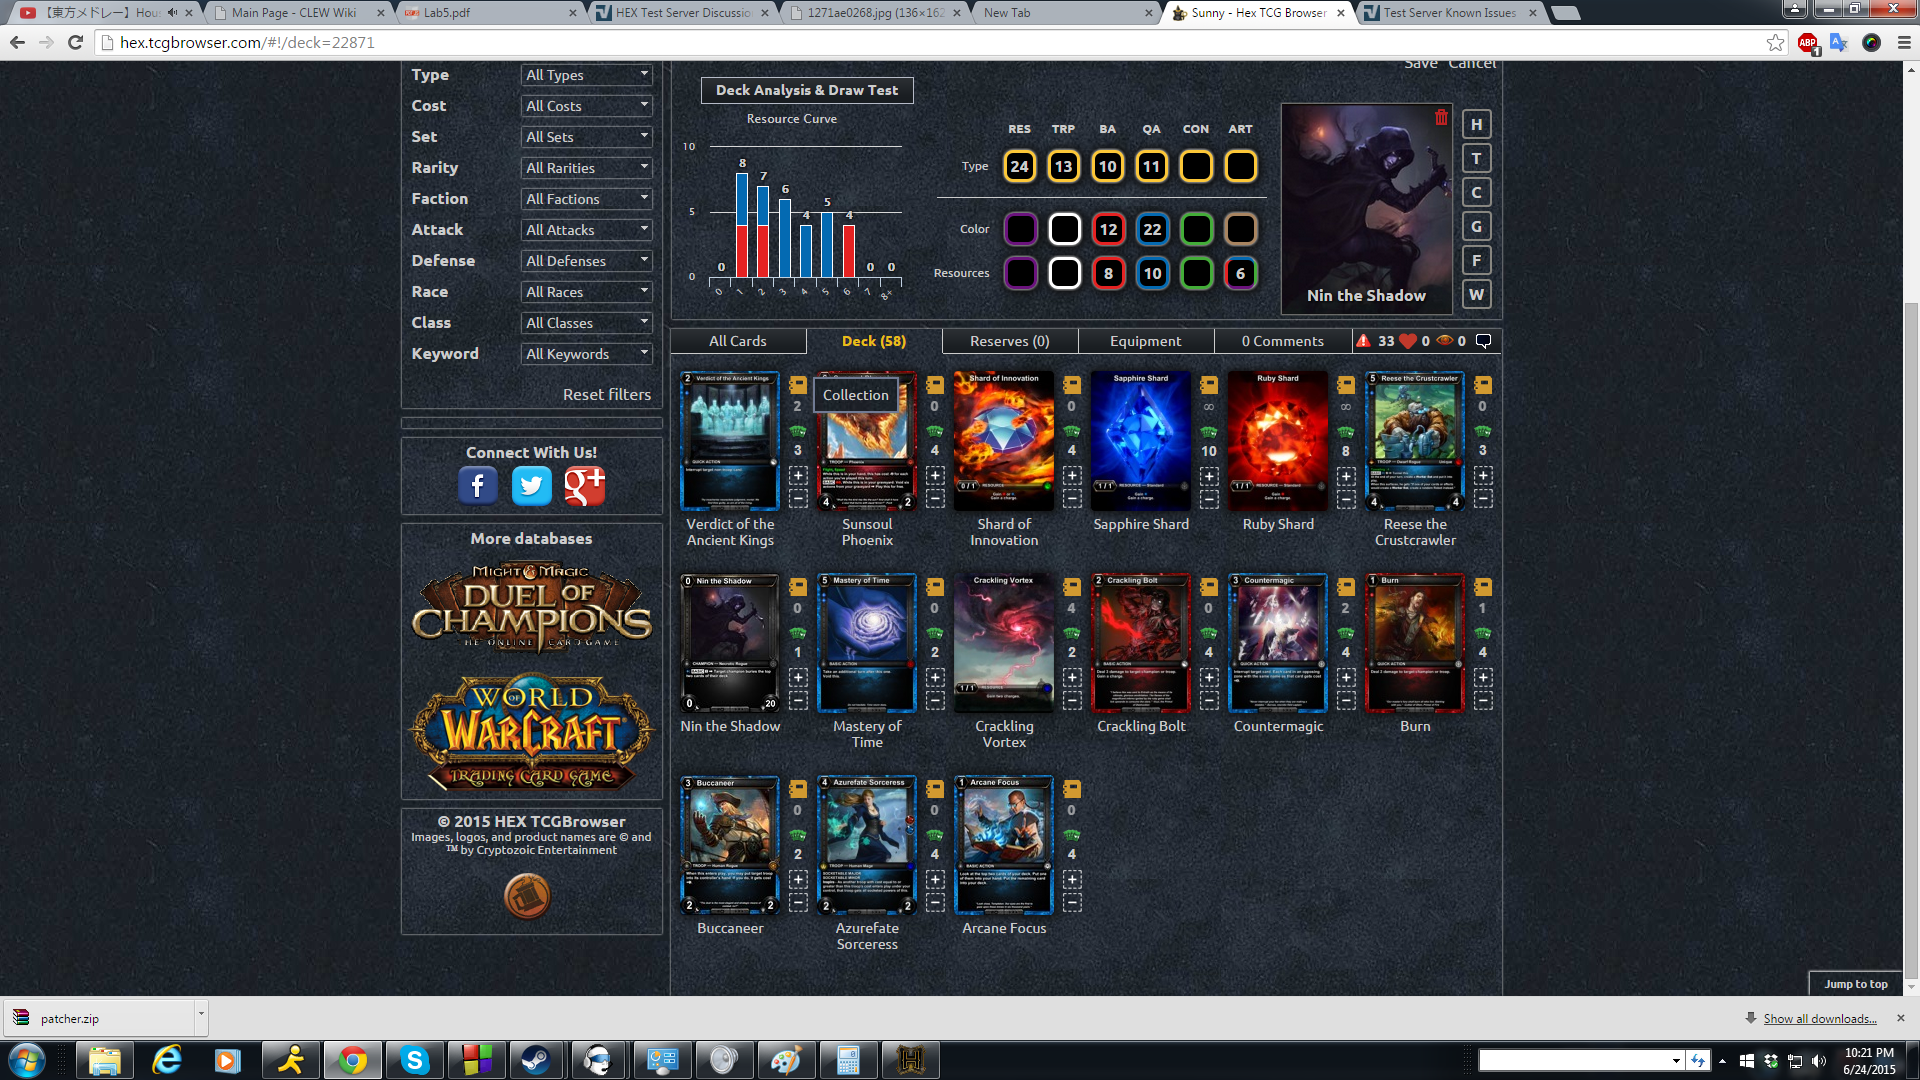This screenshot has width=1920, height=1080.
Task: Open the Defense filter dropdown
Action: 587,261
